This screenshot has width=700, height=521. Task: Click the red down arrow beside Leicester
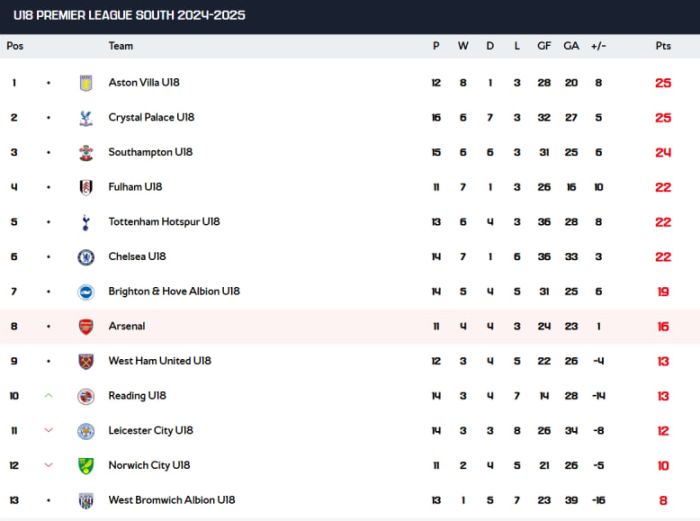(49, 430)
